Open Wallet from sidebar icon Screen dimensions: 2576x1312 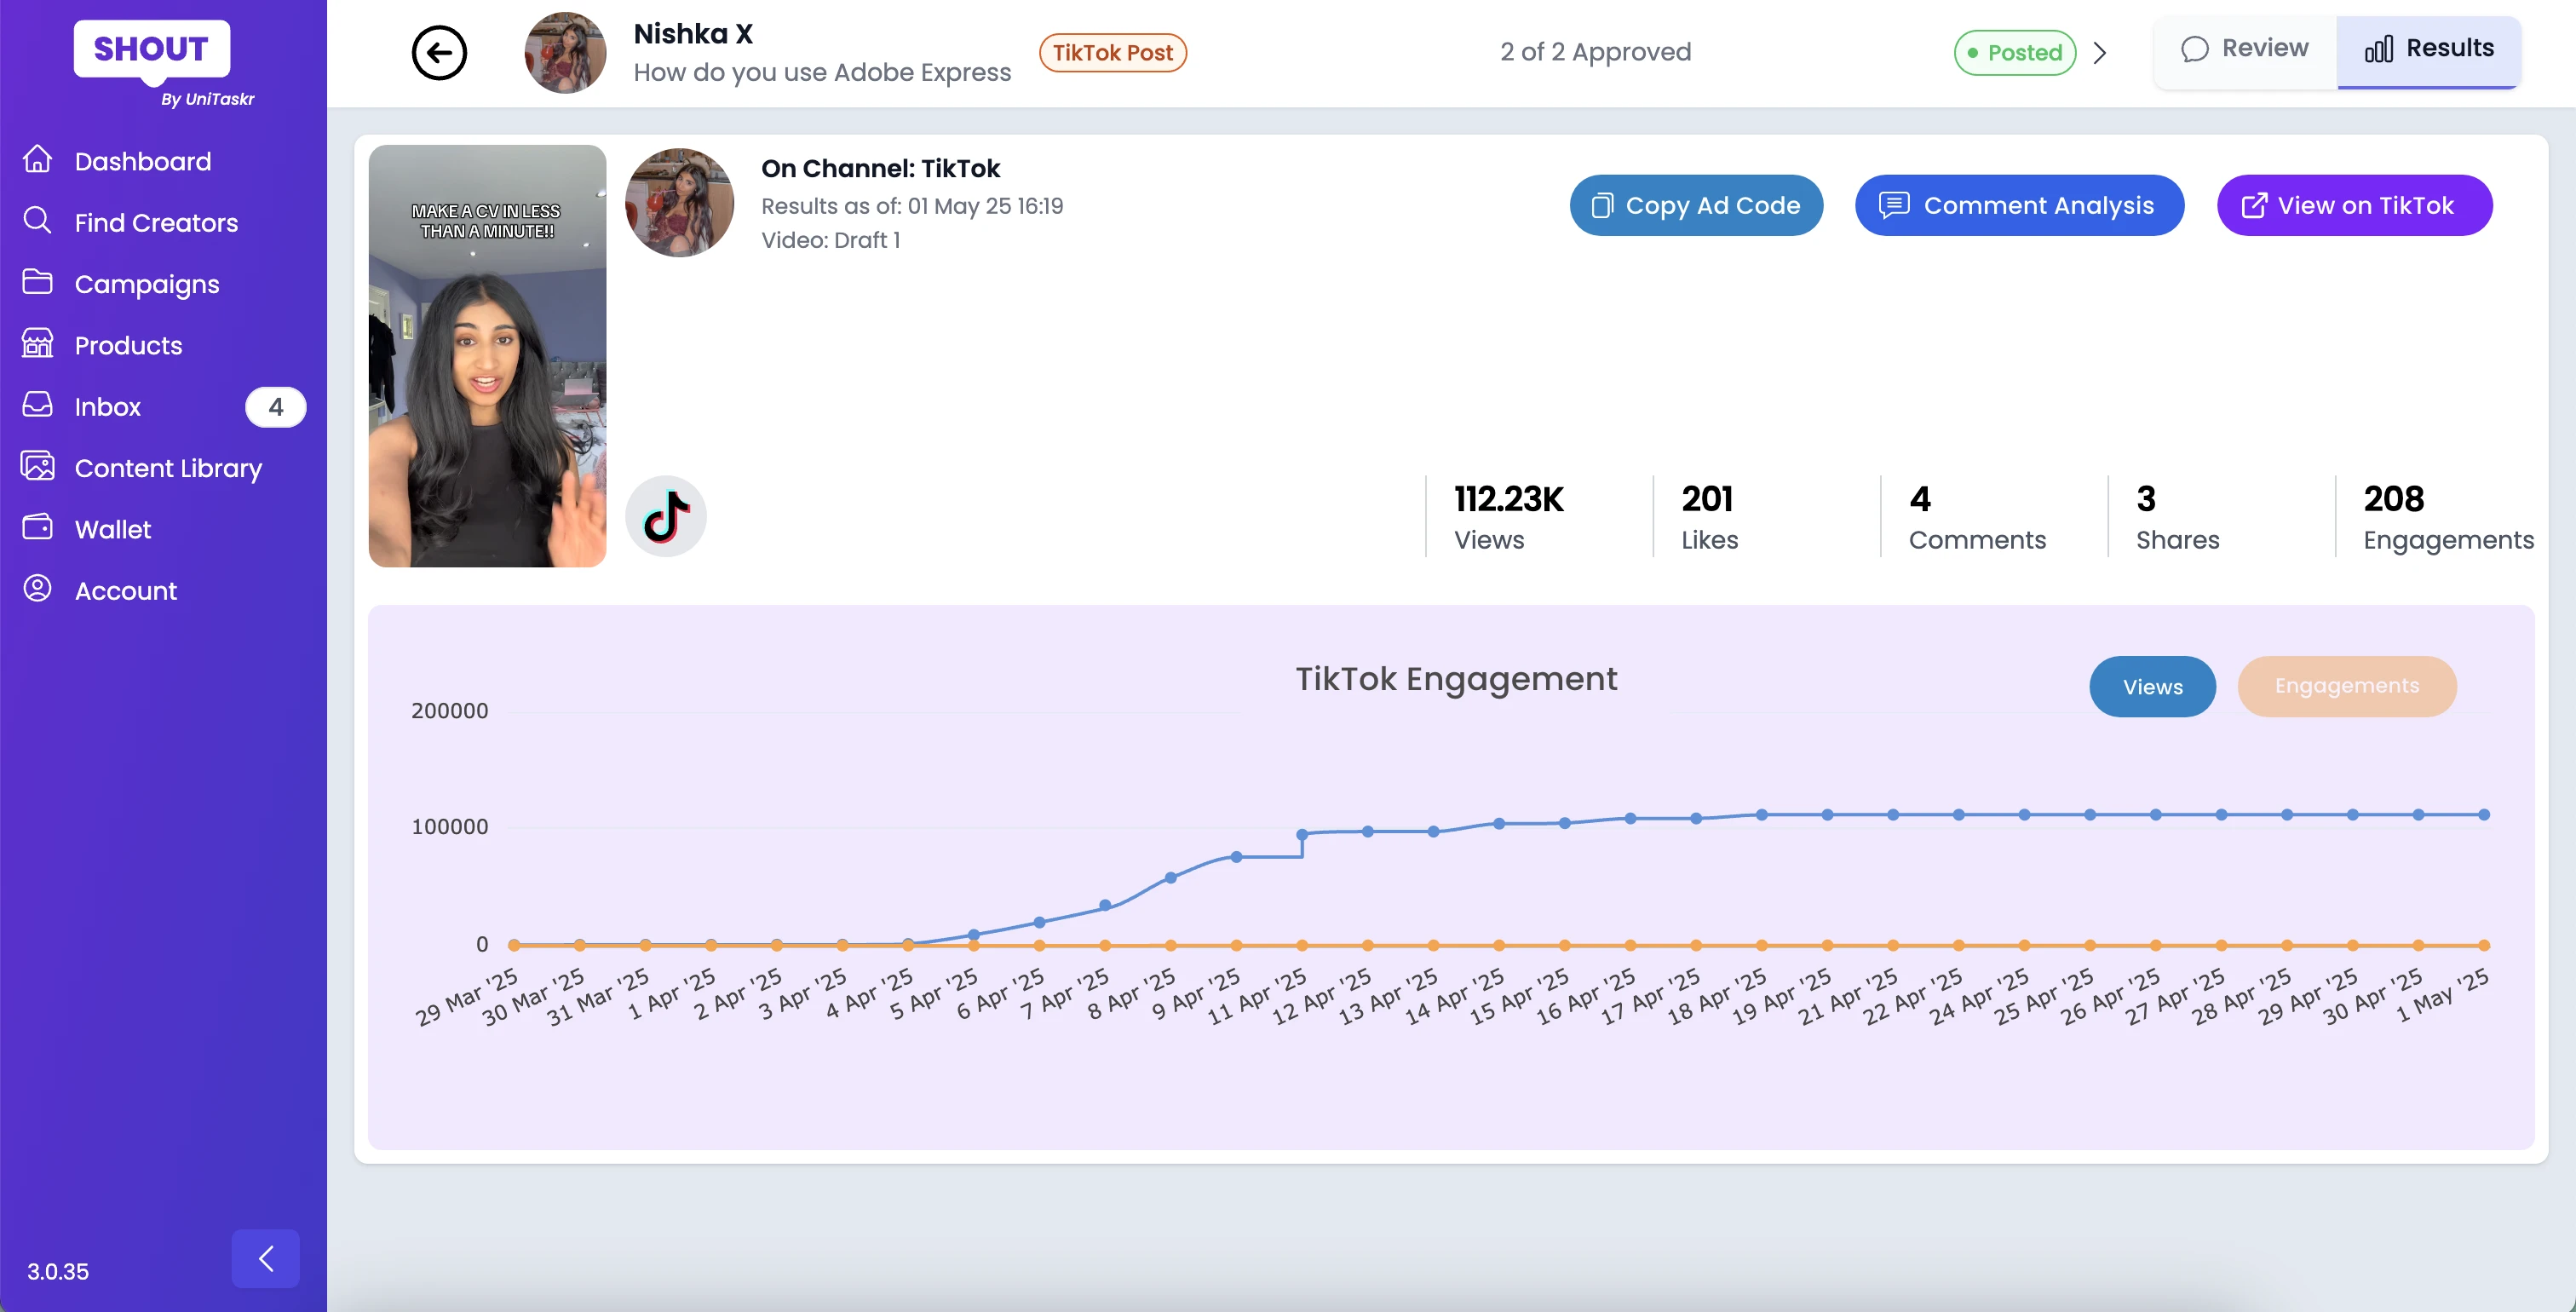click(x=37, y=528)
